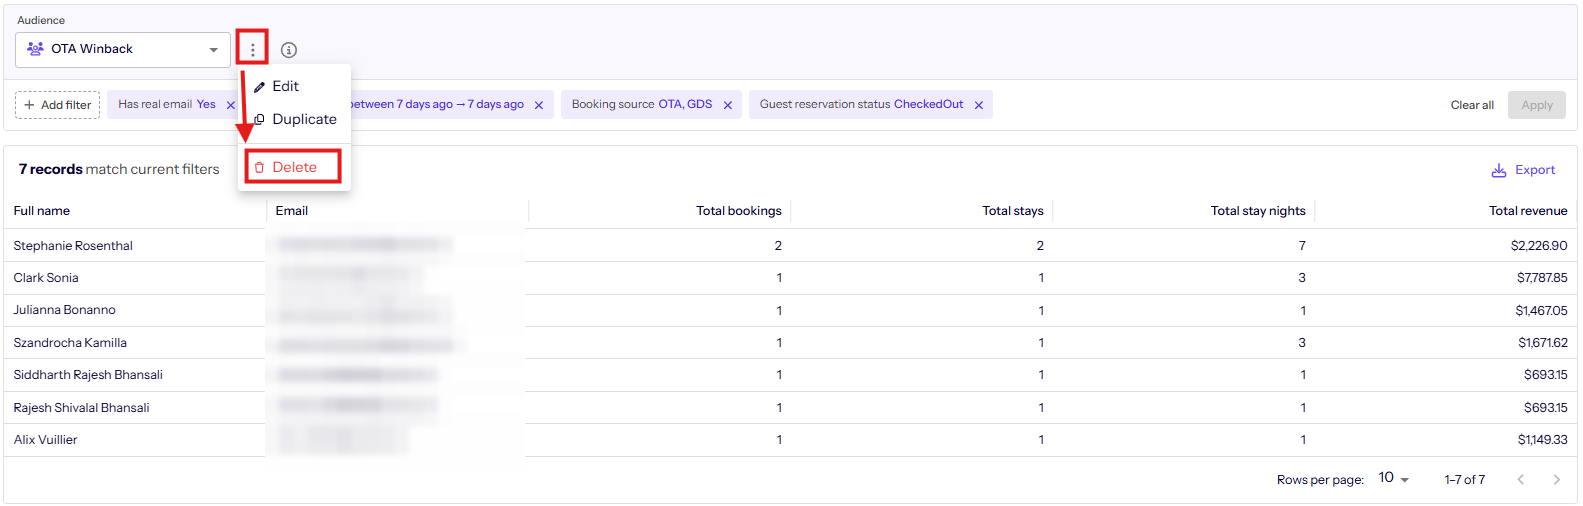Image resolution: width=1583 pixels, height=506 pixels.
Task: Remove the 7 days ago date filter
Action: tap(539, 105)
